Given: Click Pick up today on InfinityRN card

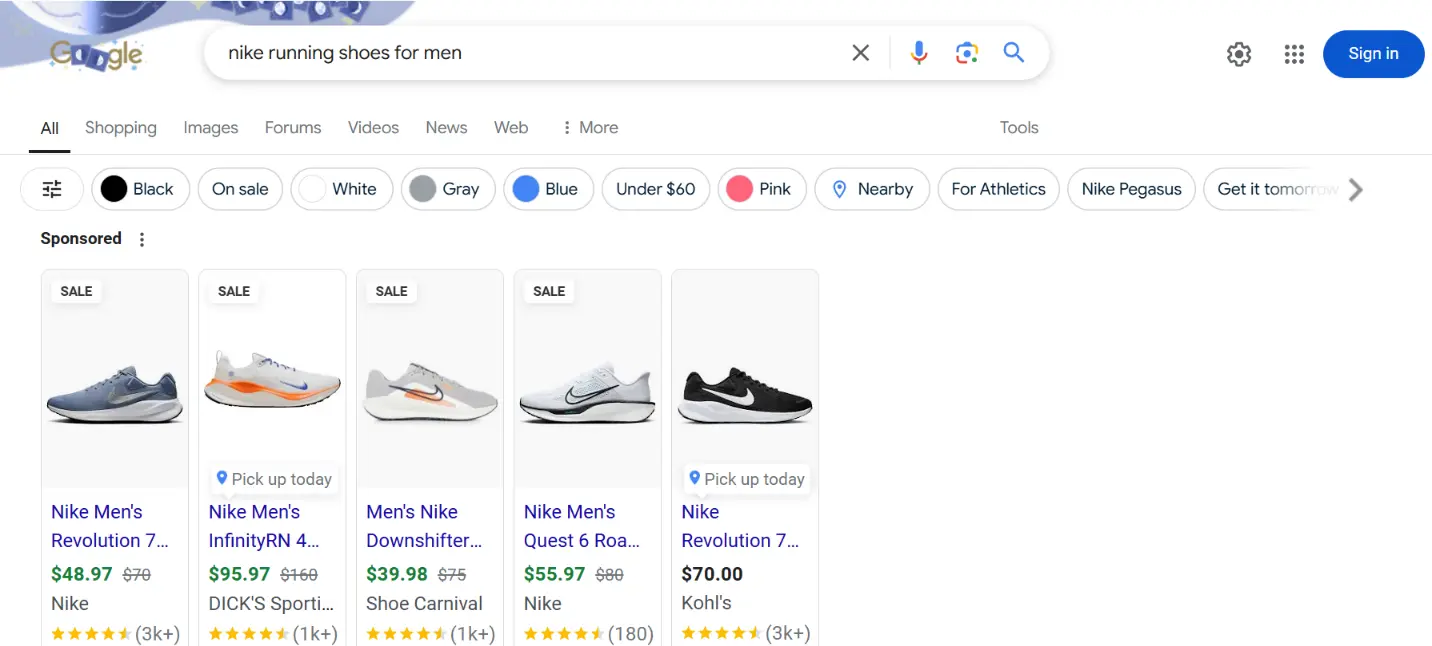Looking at the screenshot, I should click(x=273, y=479).
